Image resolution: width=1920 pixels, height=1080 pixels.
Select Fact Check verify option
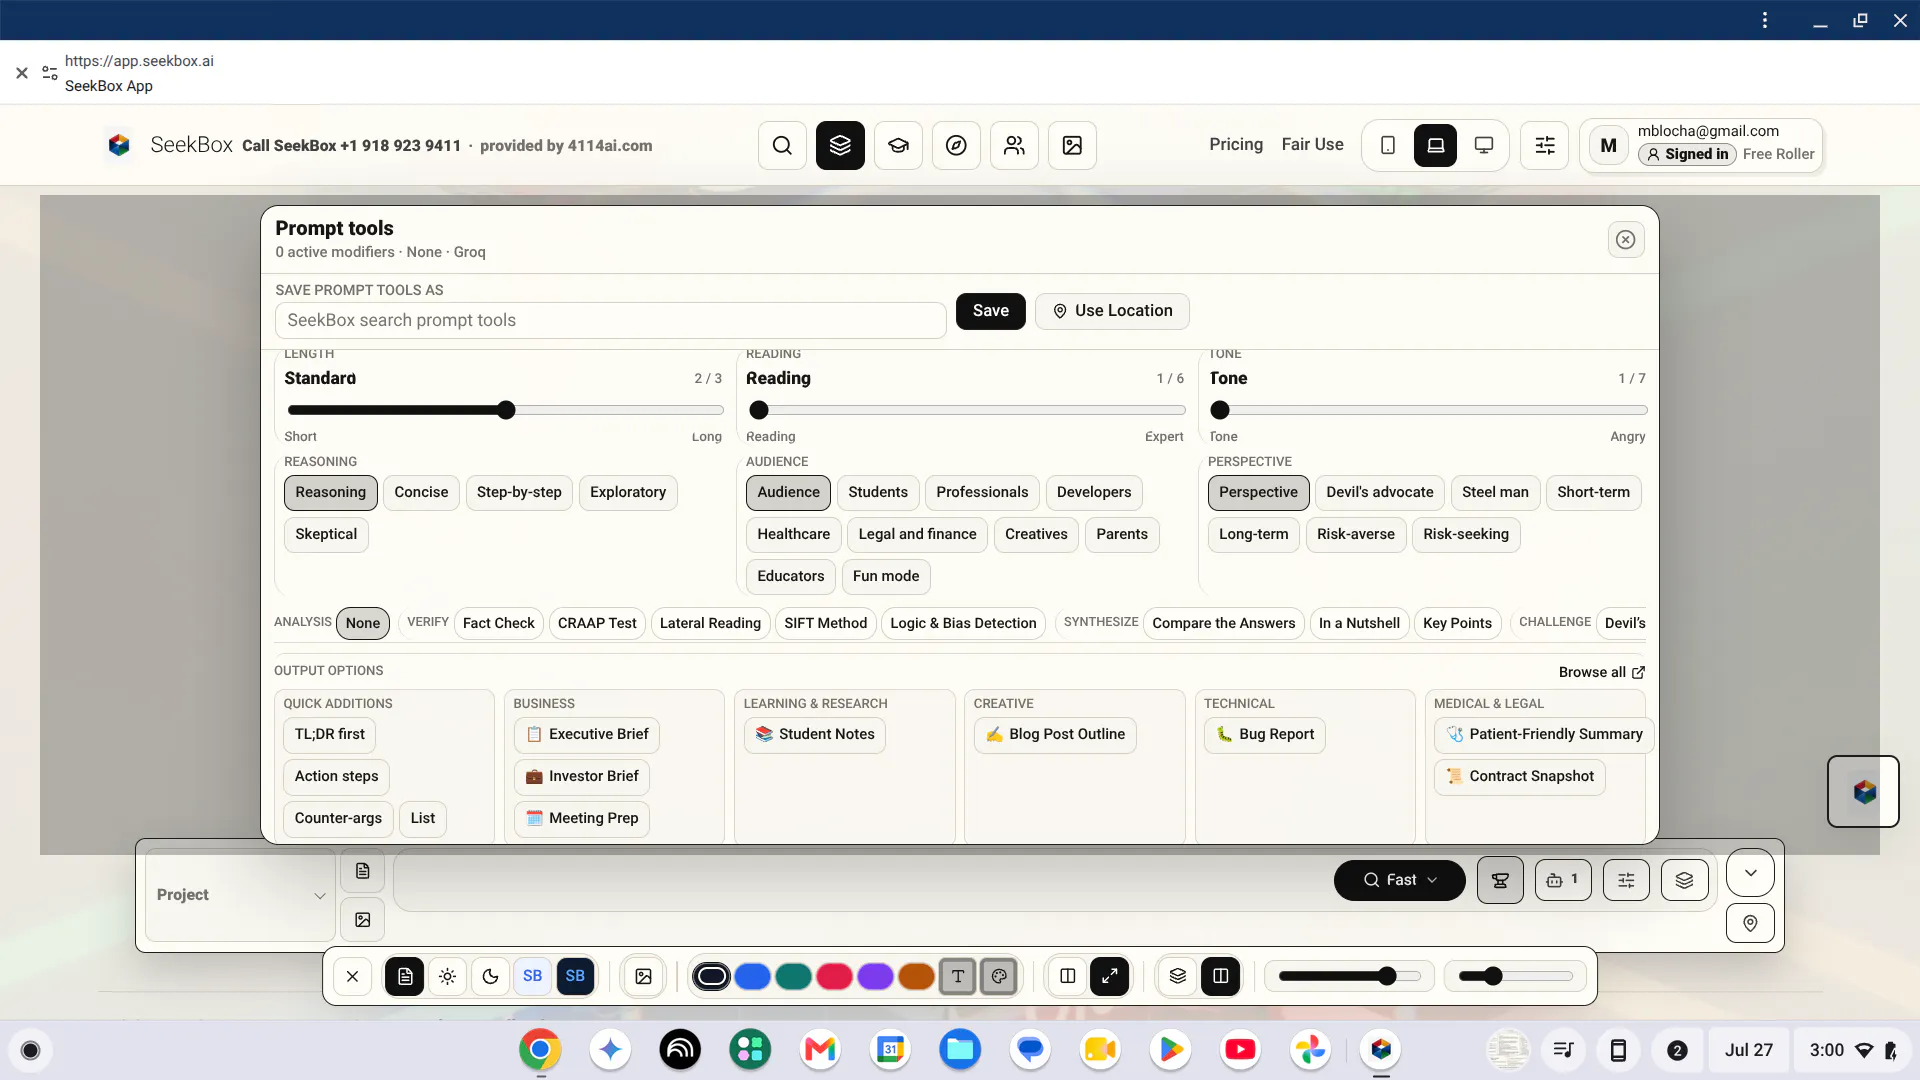pyautogui.click(x=499, y=623)
